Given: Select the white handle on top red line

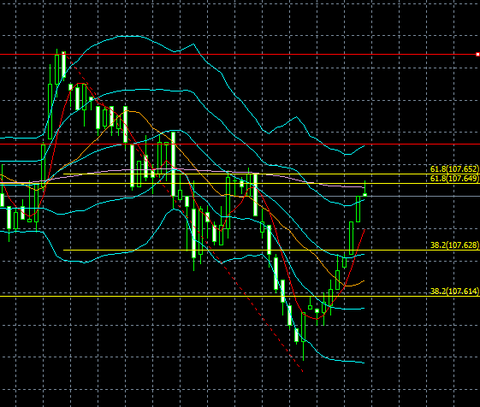Looking at the screenshot, I should tap(478, 54).
